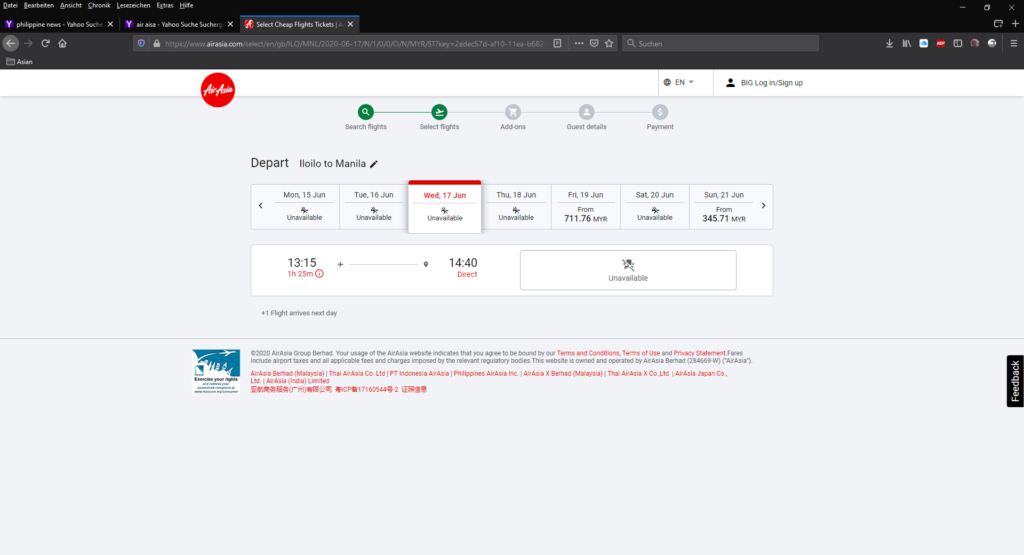This screenshot has height=555, width=1024.
Task: Switch to the philippine news tab
Action: click(60, 24)
